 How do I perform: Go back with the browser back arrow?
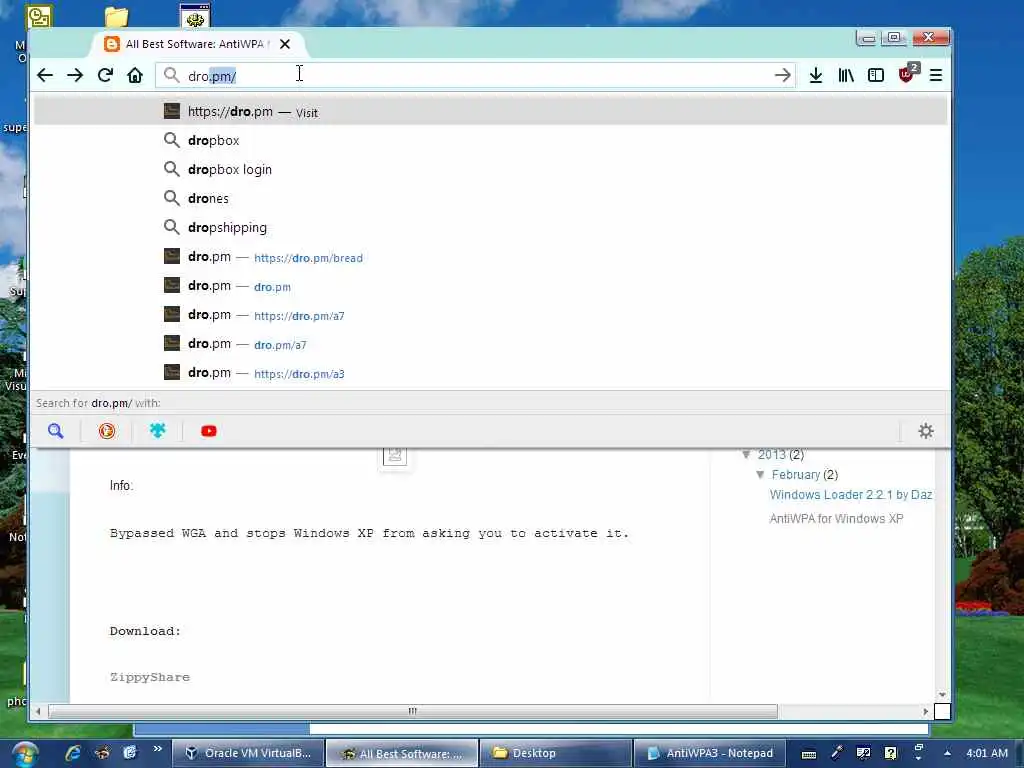point(45,75)
